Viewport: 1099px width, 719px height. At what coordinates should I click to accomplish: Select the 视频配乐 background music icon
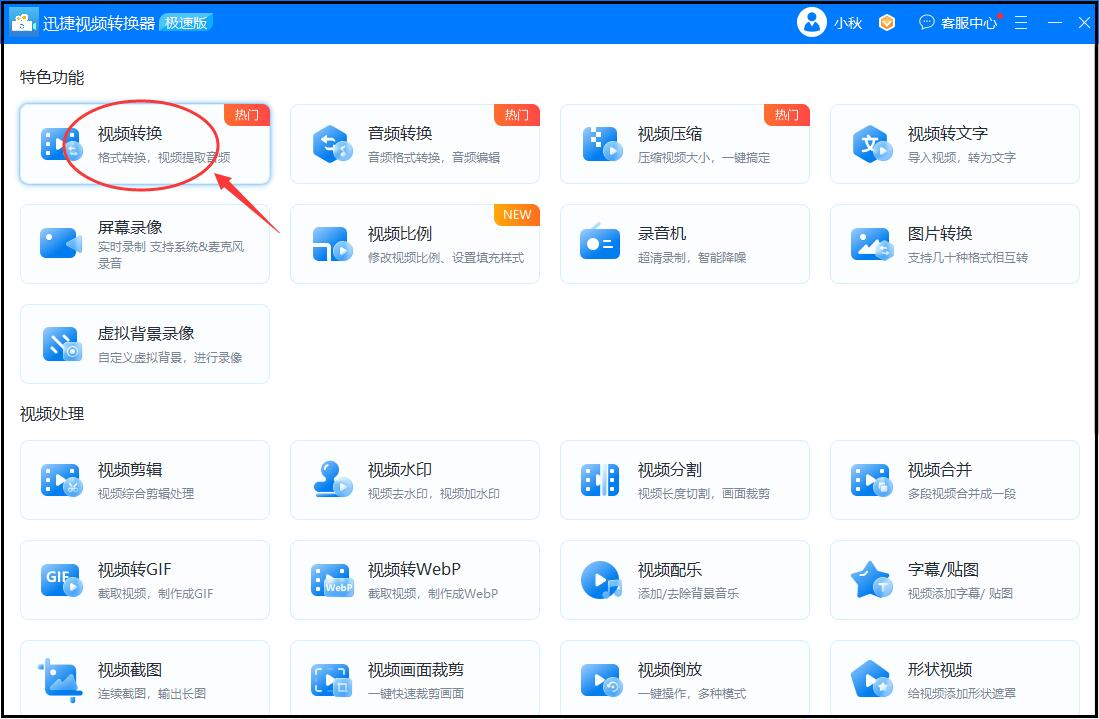click(x=601, y=580)
